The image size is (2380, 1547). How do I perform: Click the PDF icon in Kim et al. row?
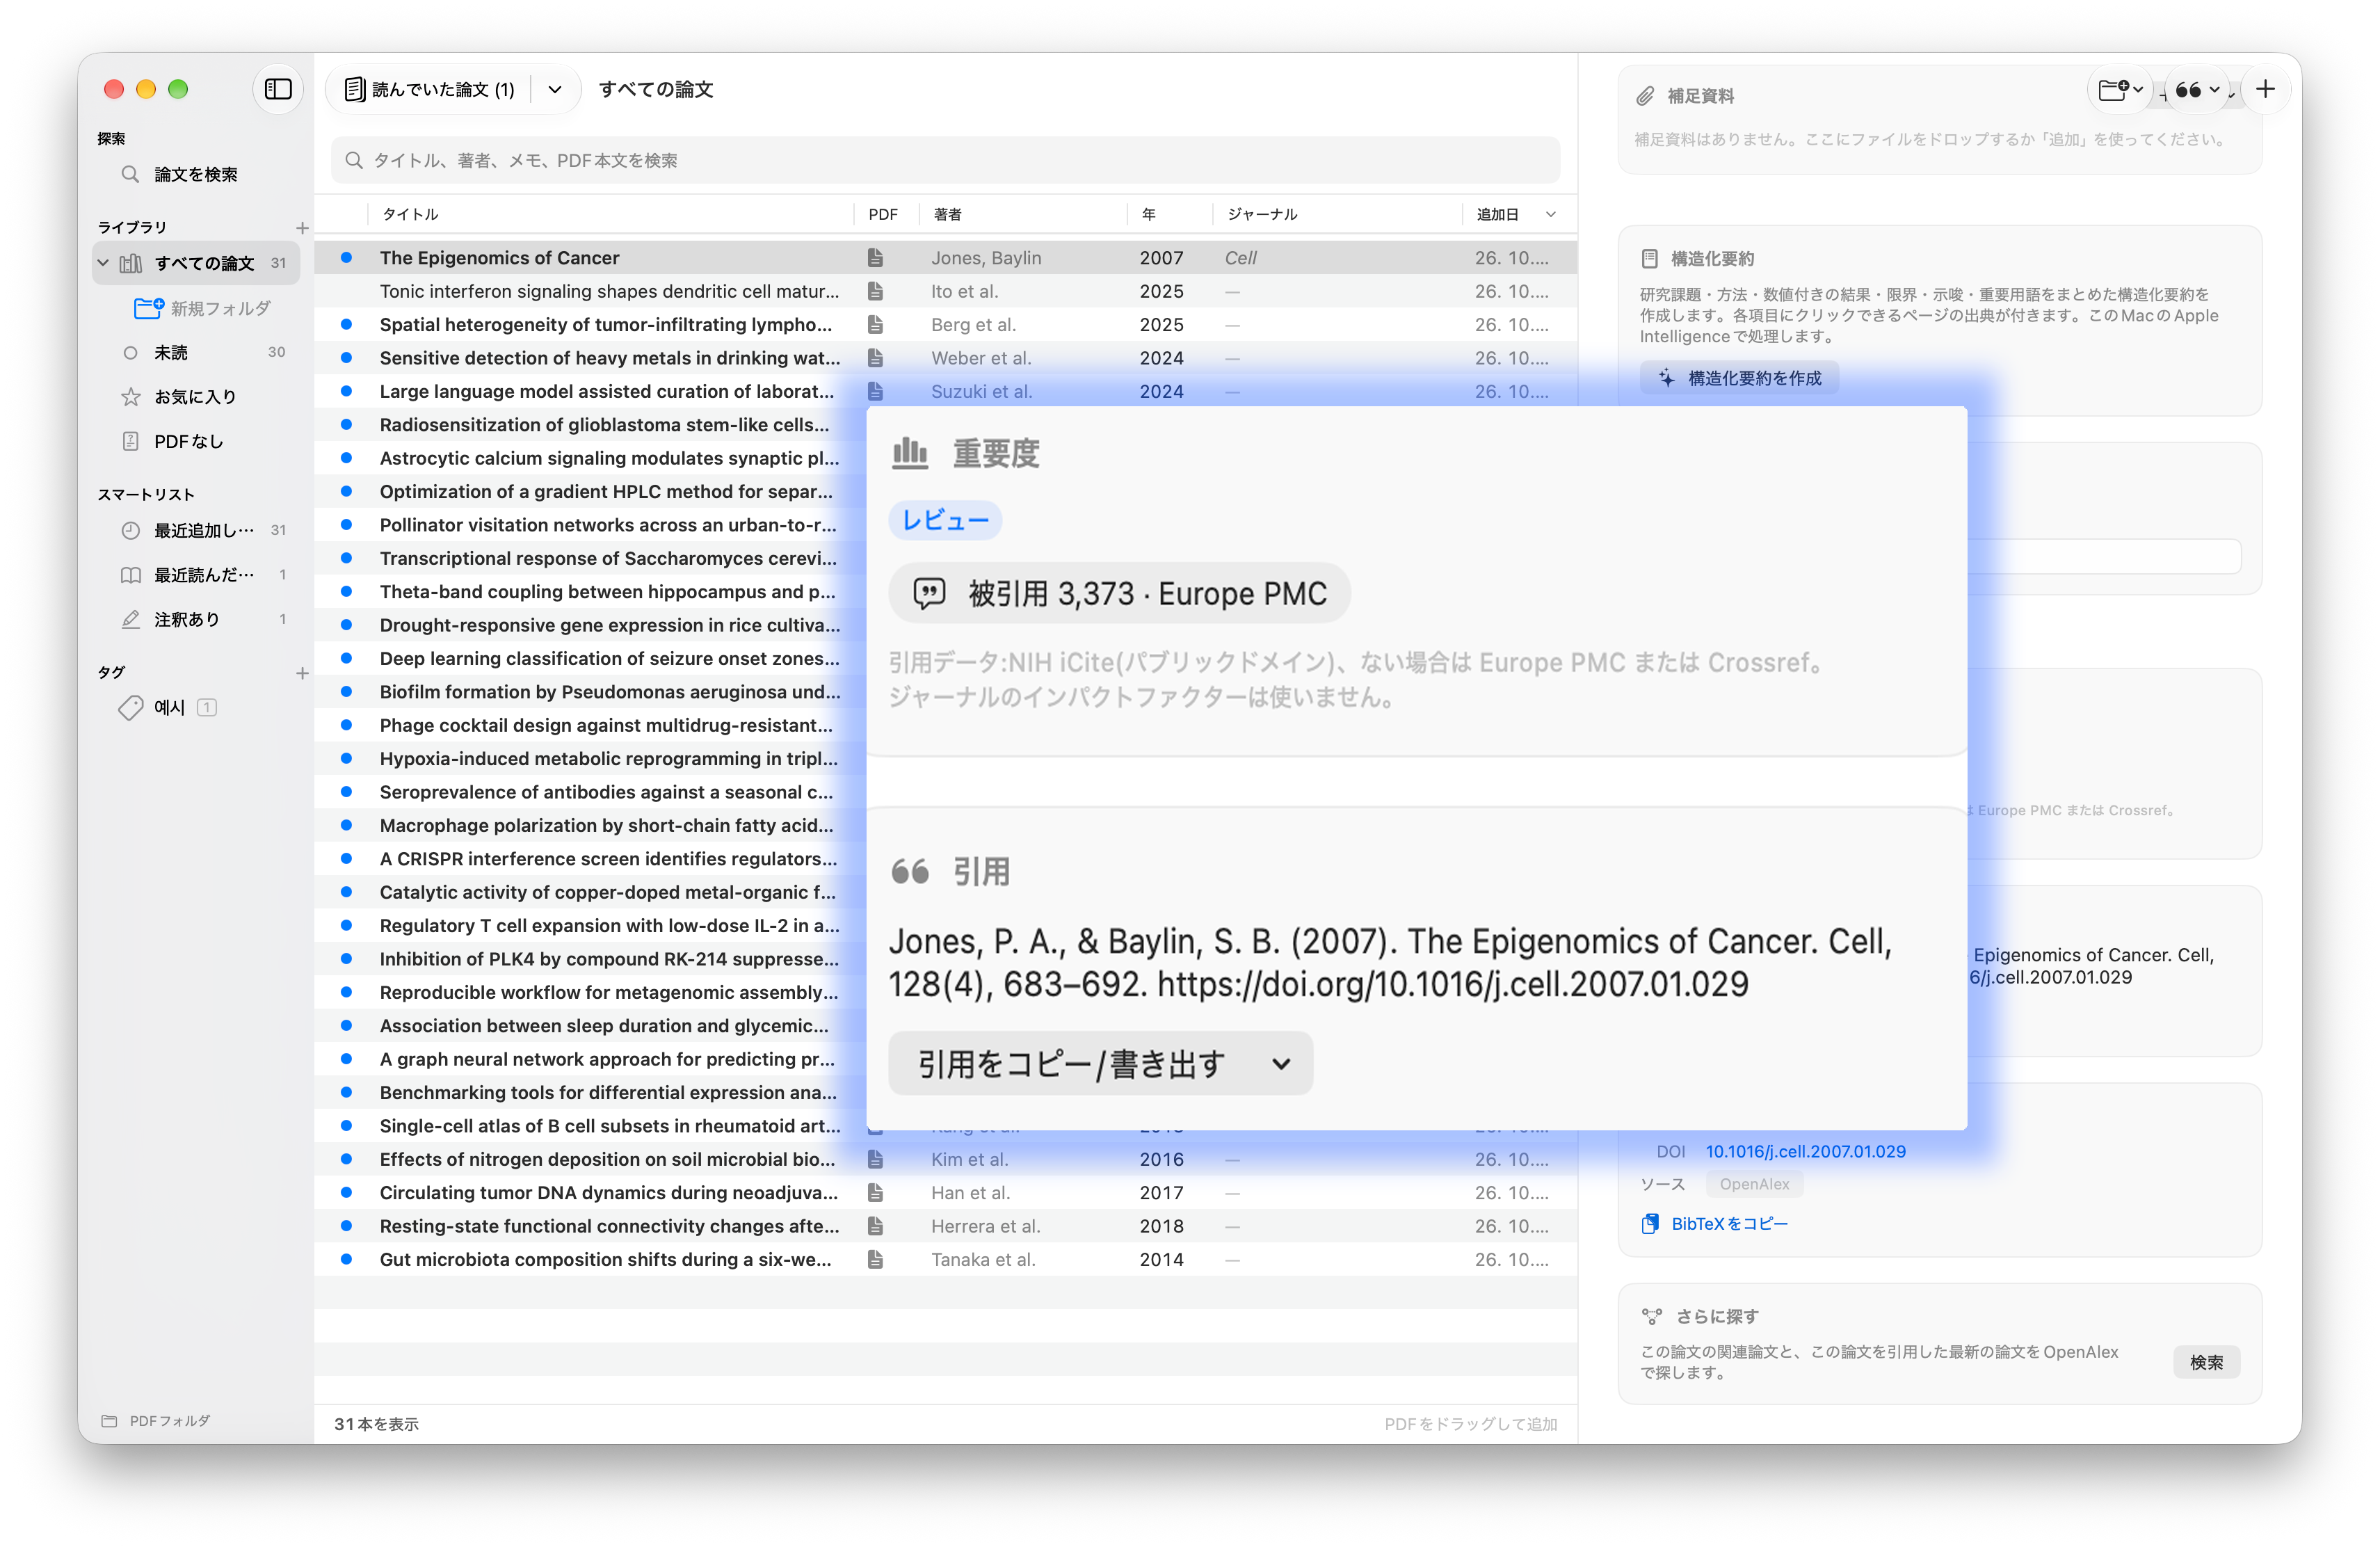pos(875,1159)
